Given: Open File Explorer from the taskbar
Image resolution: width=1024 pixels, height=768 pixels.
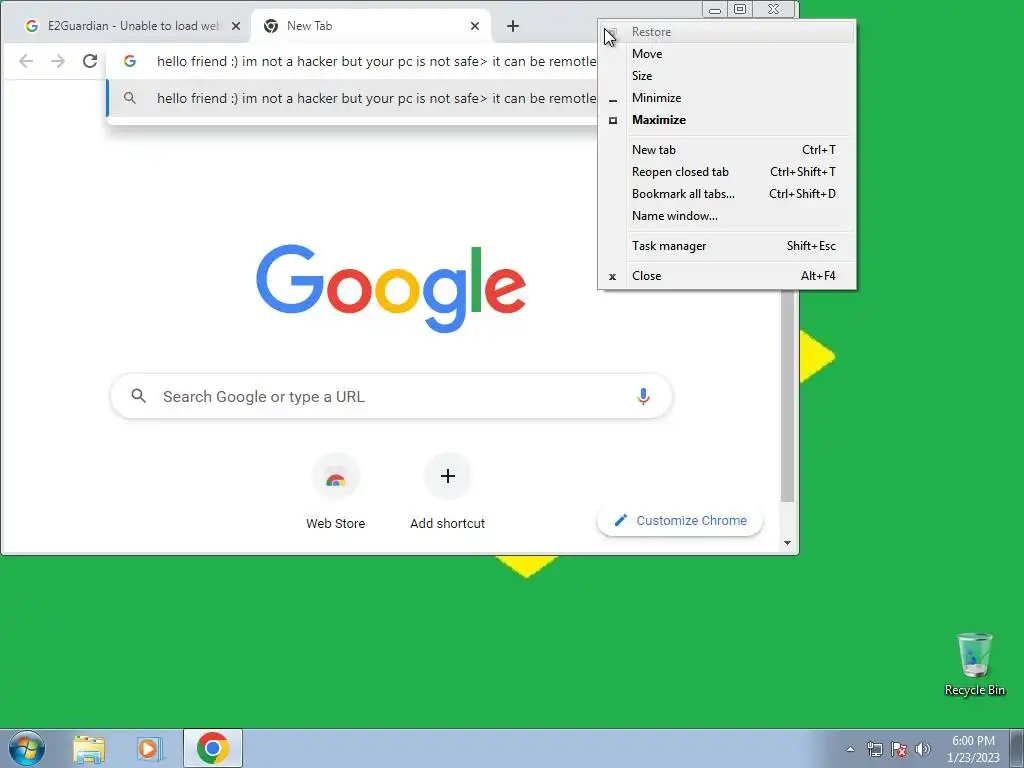Looking at the screenshot, I should 89,749.
